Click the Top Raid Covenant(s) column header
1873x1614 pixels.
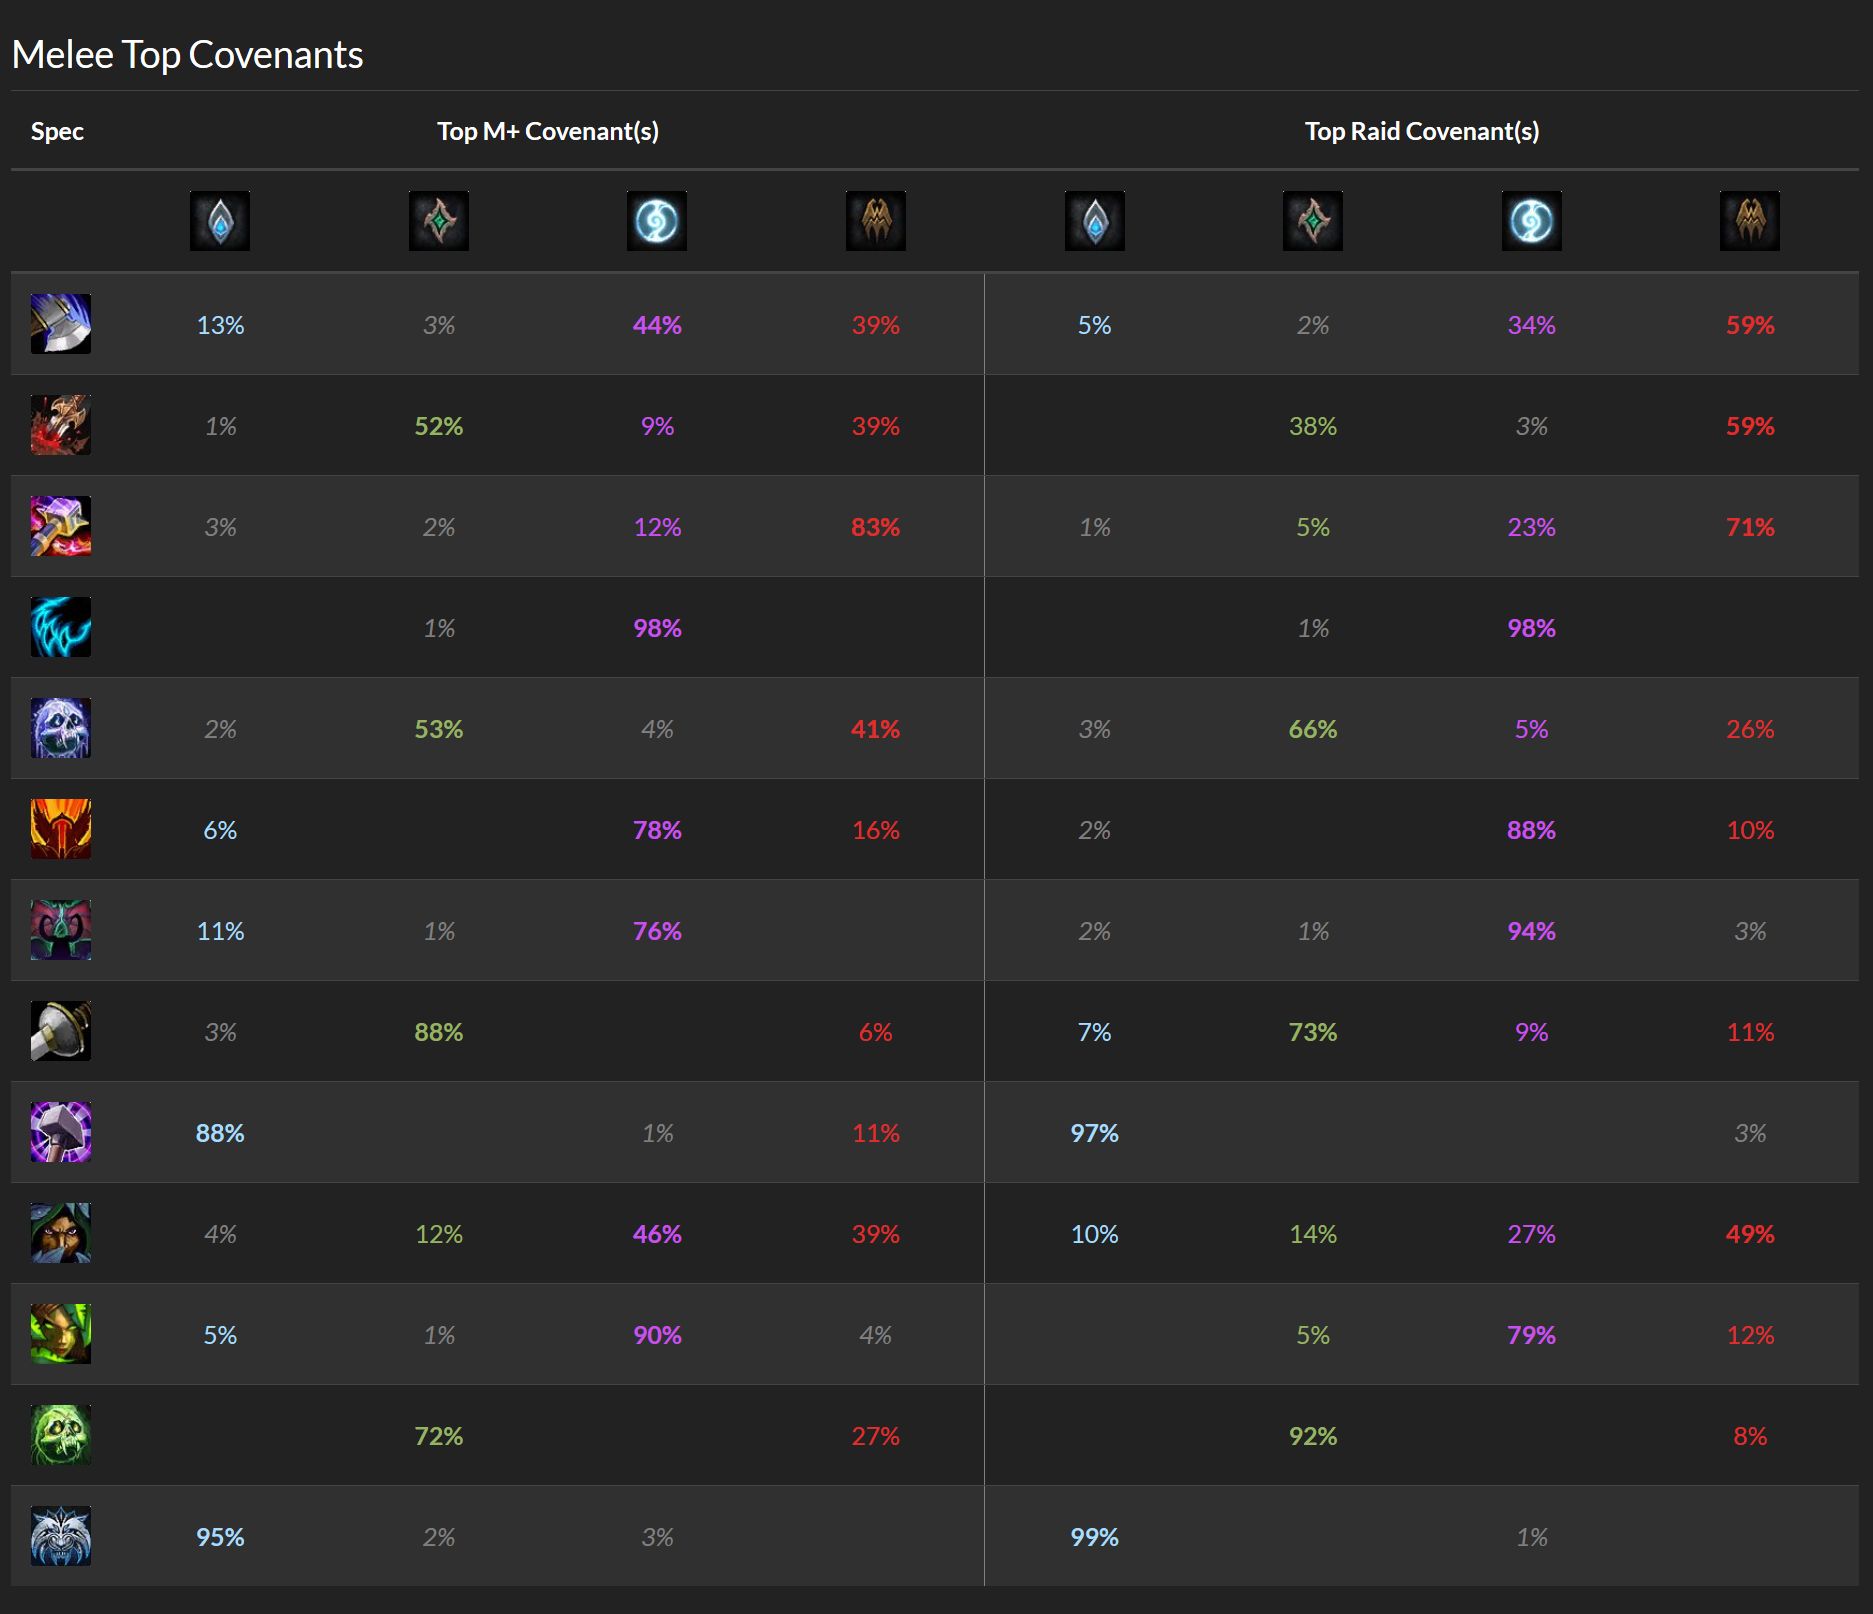click(1421, 131)
